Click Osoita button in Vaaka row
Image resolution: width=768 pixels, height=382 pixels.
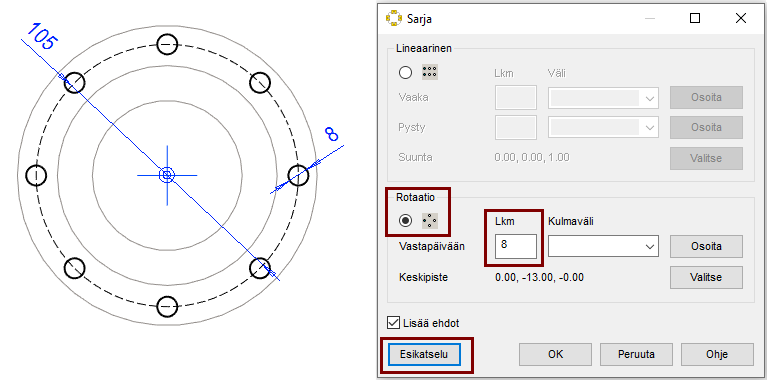click(x=706, y=97)
